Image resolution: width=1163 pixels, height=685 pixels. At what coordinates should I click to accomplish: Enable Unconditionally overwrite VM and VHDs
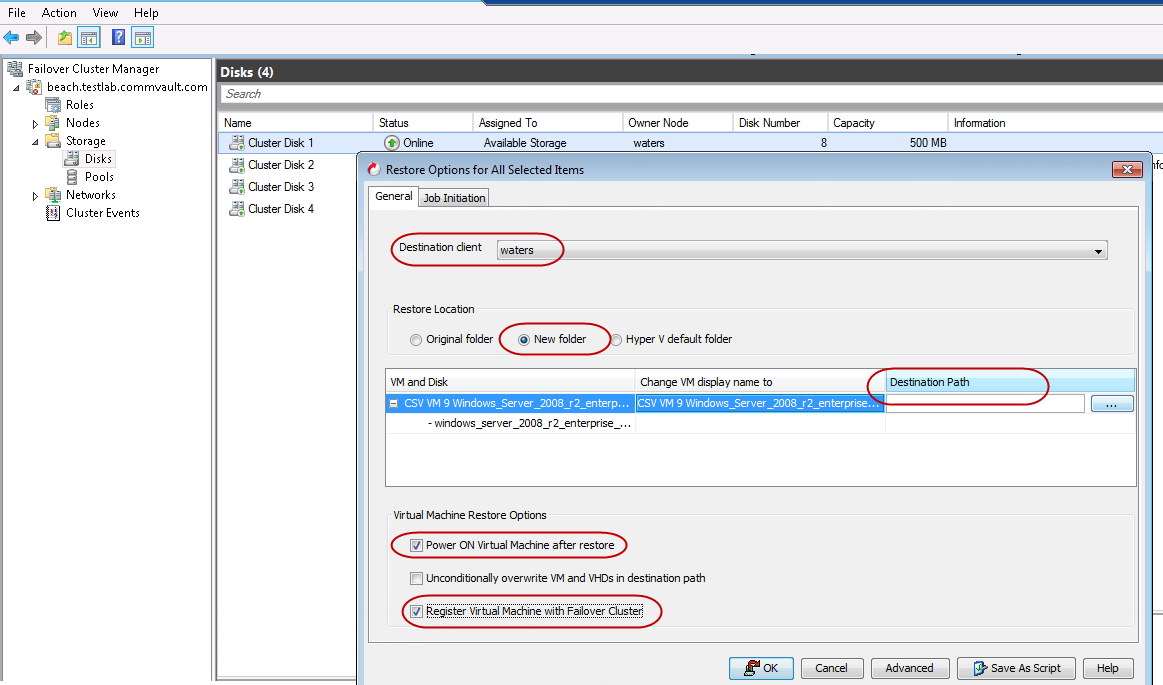coord(416,577)
